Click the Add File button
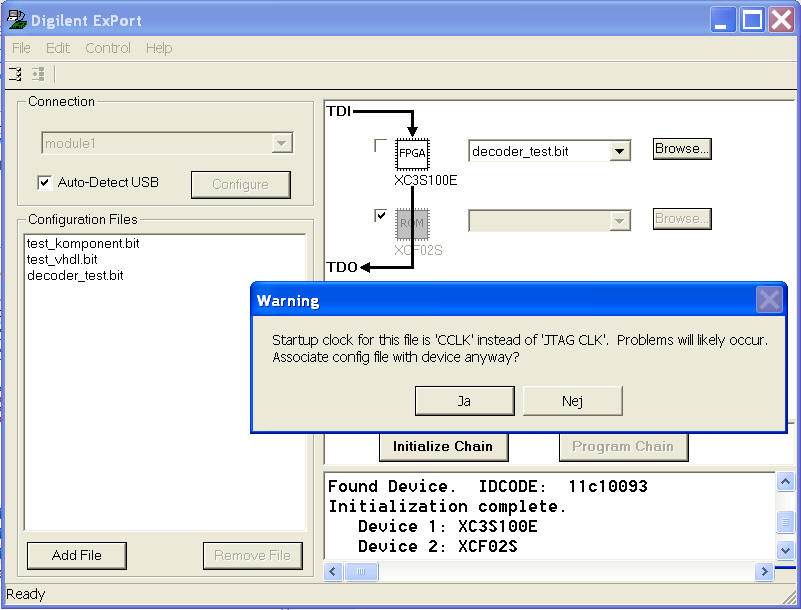This screenshot has width=801, height=610. tap(77, 555)
